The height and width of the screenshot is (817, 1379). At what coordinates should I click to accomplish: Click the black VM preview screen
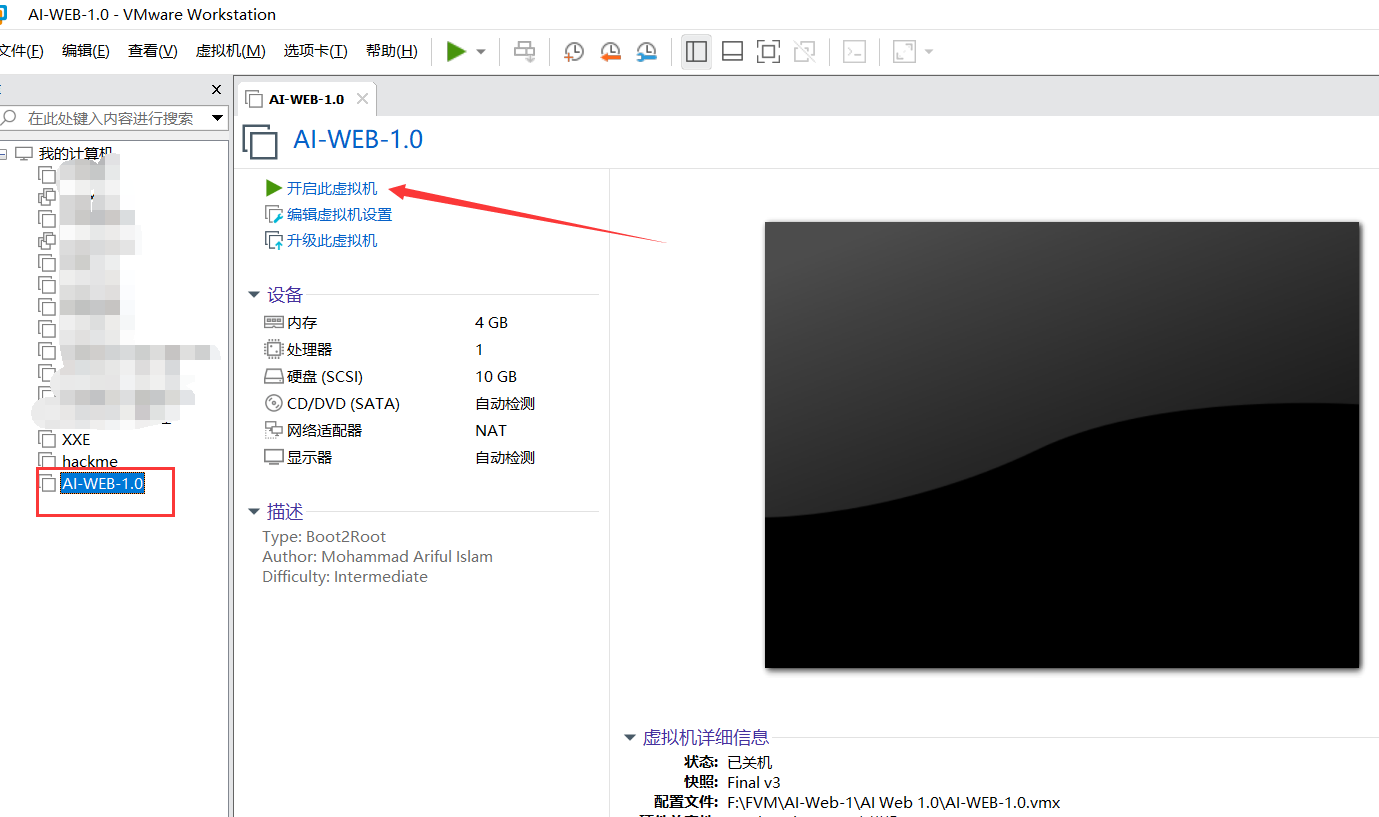(1062, 444)
